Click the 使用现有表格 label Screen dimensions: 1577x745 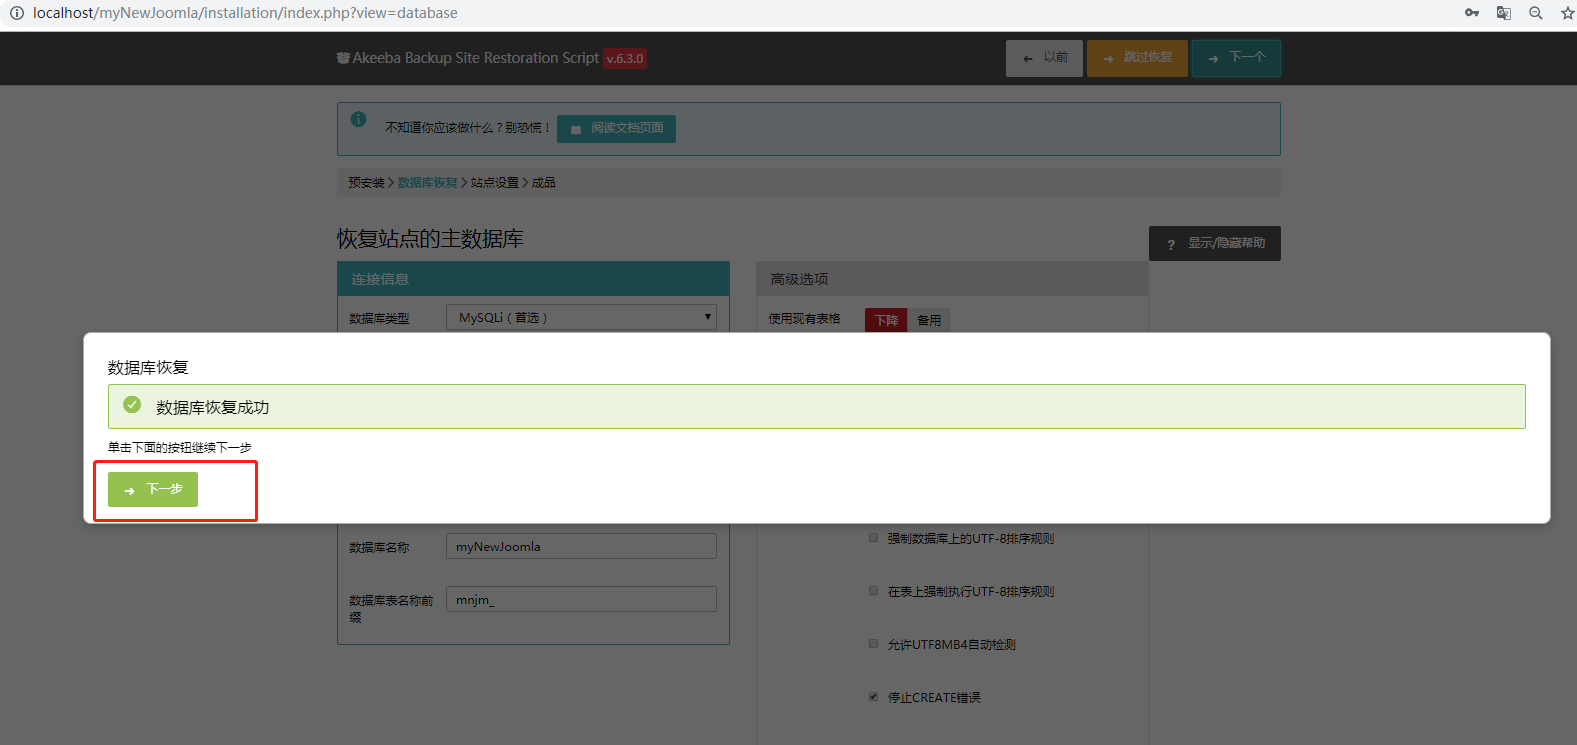tap(804, 319)
